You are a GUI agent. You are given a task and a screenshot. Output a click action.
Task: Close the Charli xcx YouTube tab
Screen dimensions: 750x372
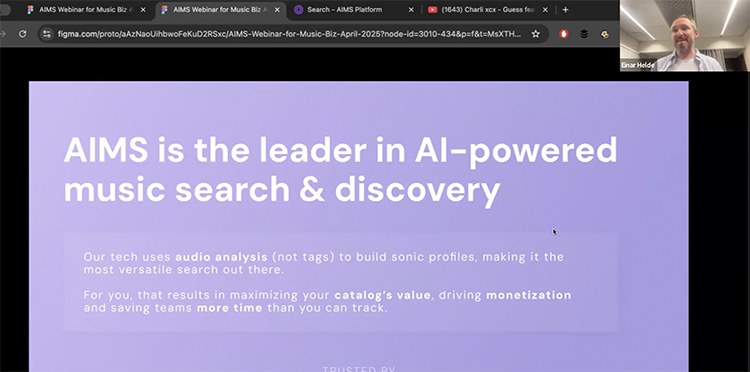[x=545, y=10]
